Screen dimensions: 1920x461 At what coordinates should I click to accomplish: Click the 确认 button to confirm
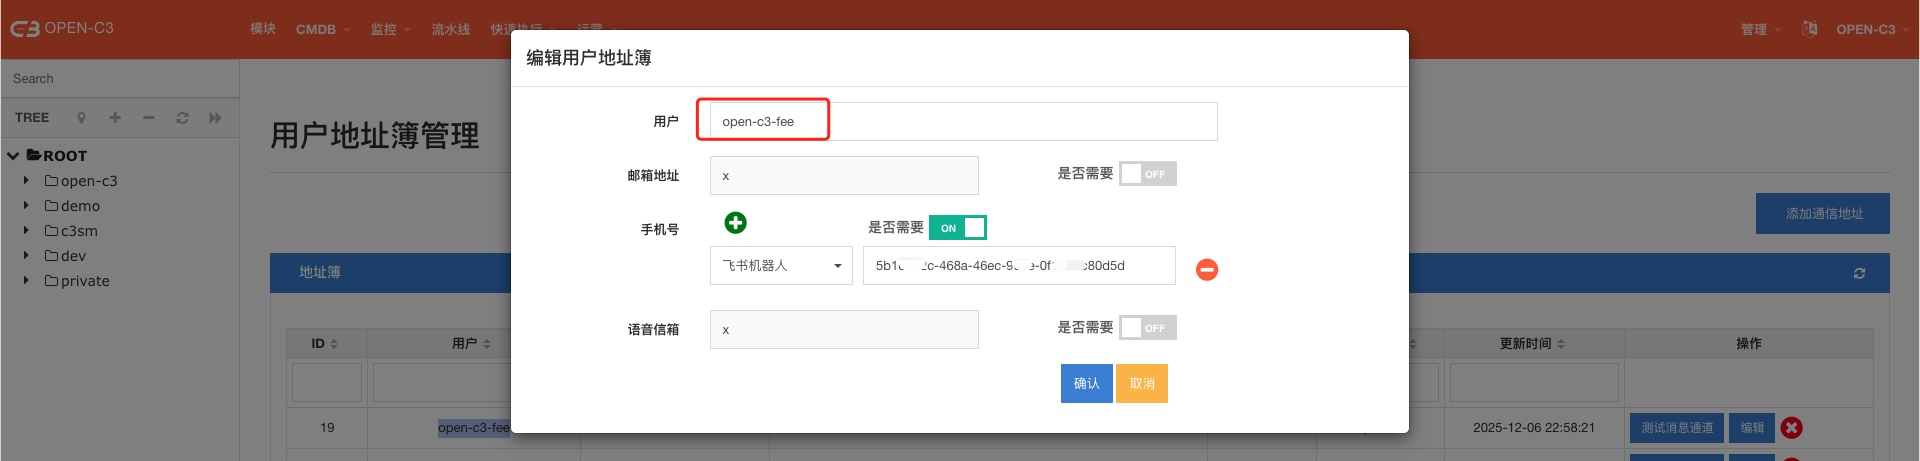click(1086, 383)
